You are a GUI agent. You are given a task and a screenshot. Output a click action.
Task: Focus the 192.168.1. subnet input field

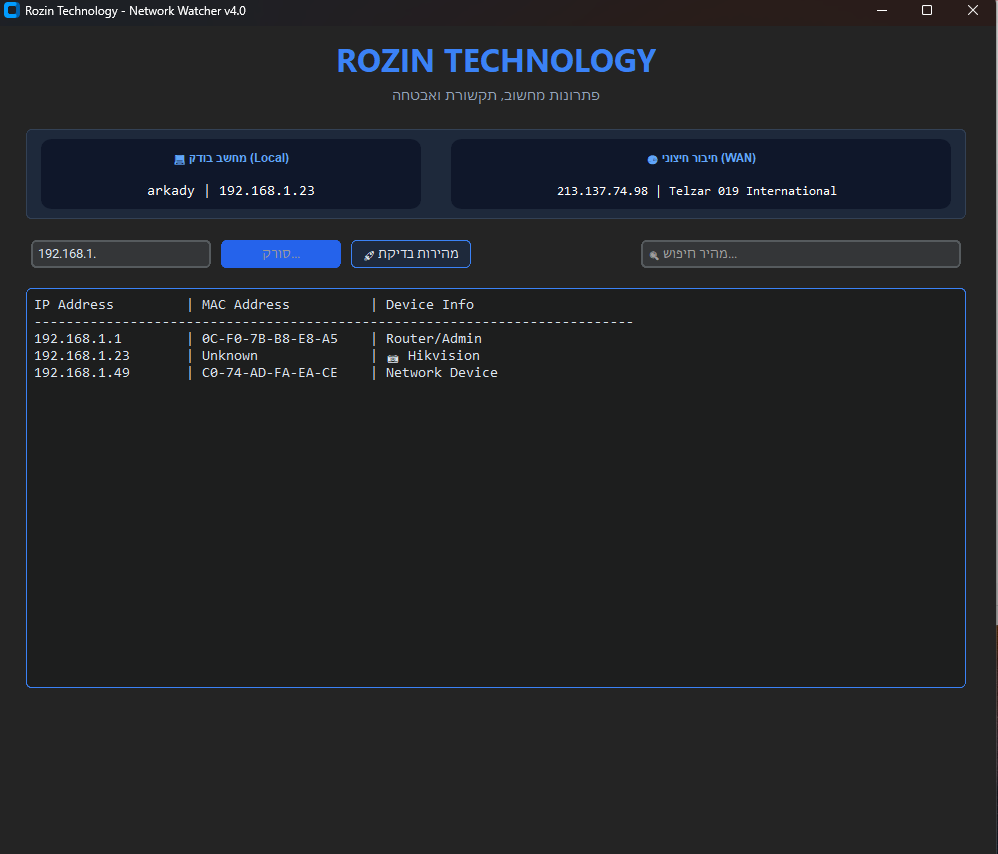(120, 254)
